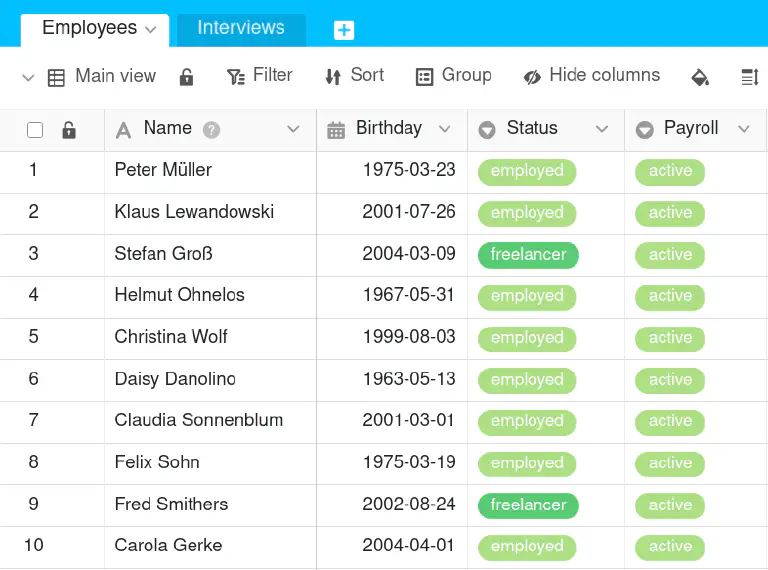Screen dimensions: 768x570
Task: Click the view lock icon beside Main view
Action: (186, 76)
